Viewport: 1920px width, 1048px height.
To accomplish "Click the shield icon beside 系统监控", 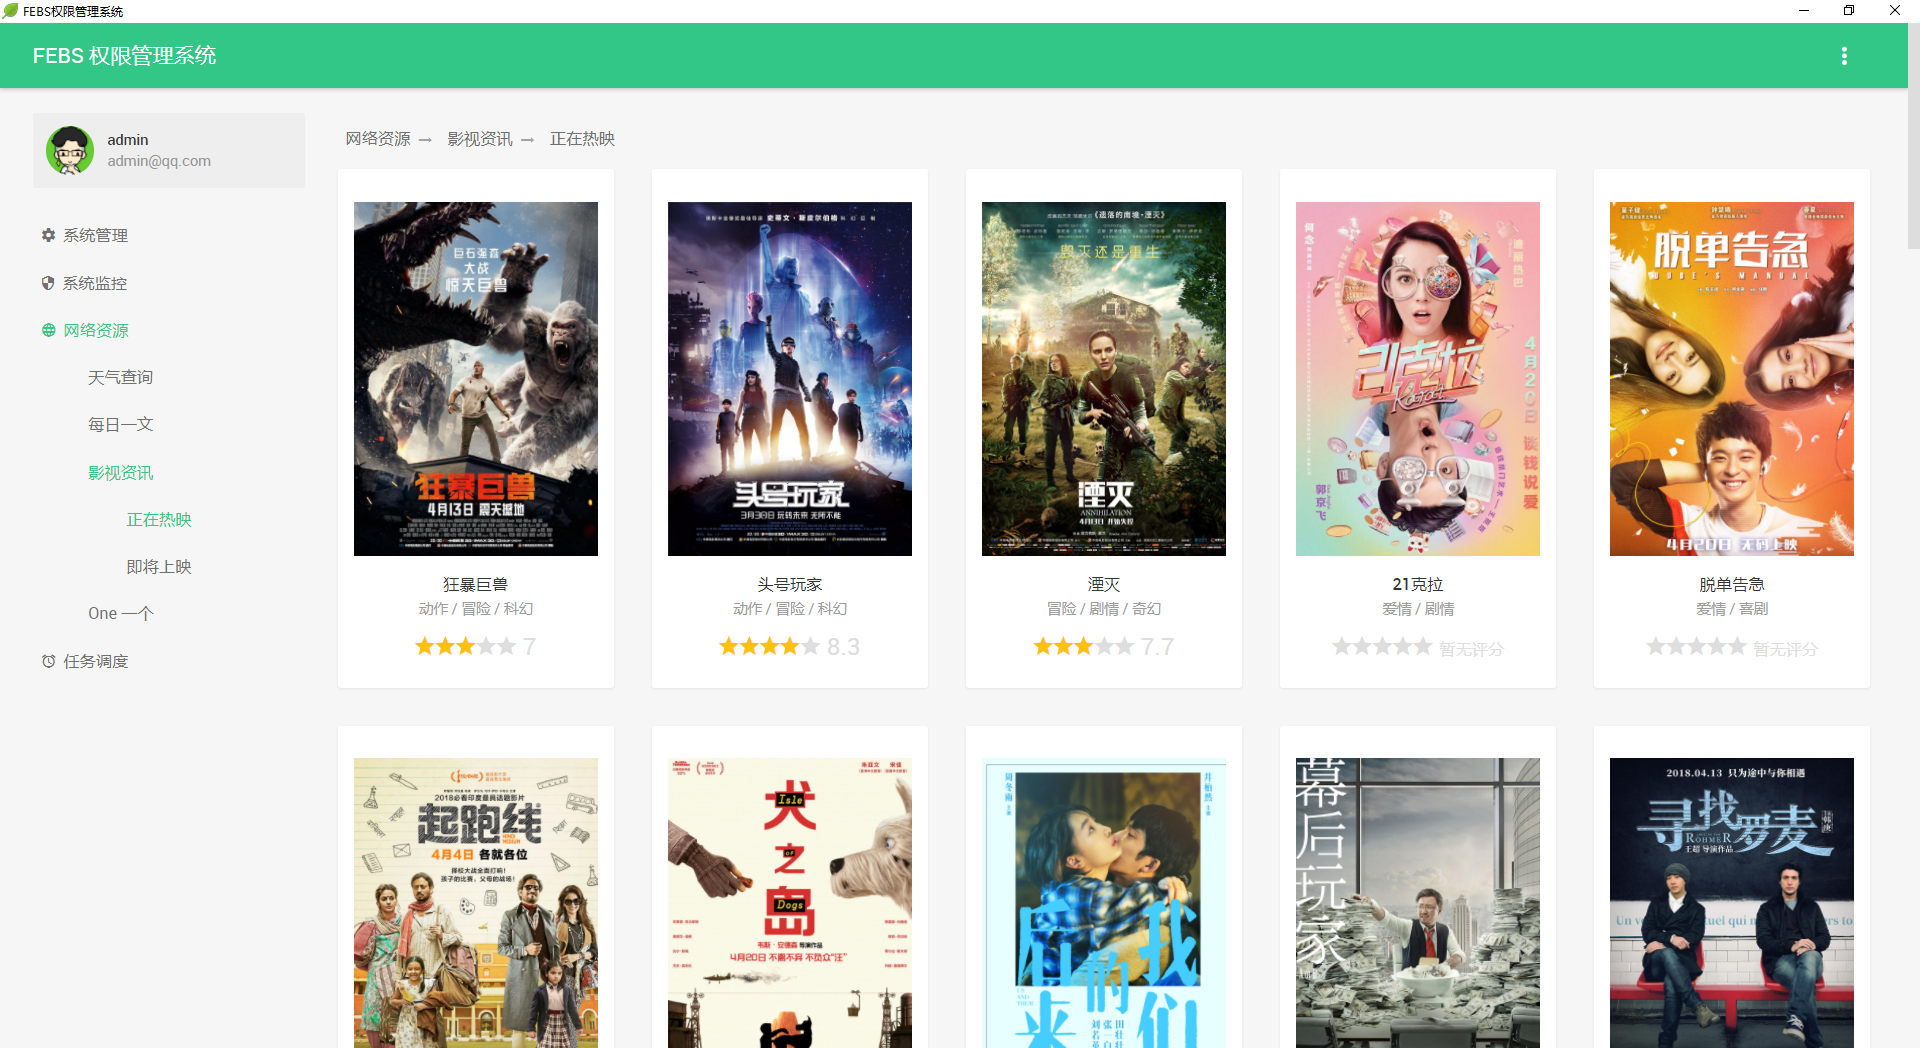I will (x=48, y=283).
